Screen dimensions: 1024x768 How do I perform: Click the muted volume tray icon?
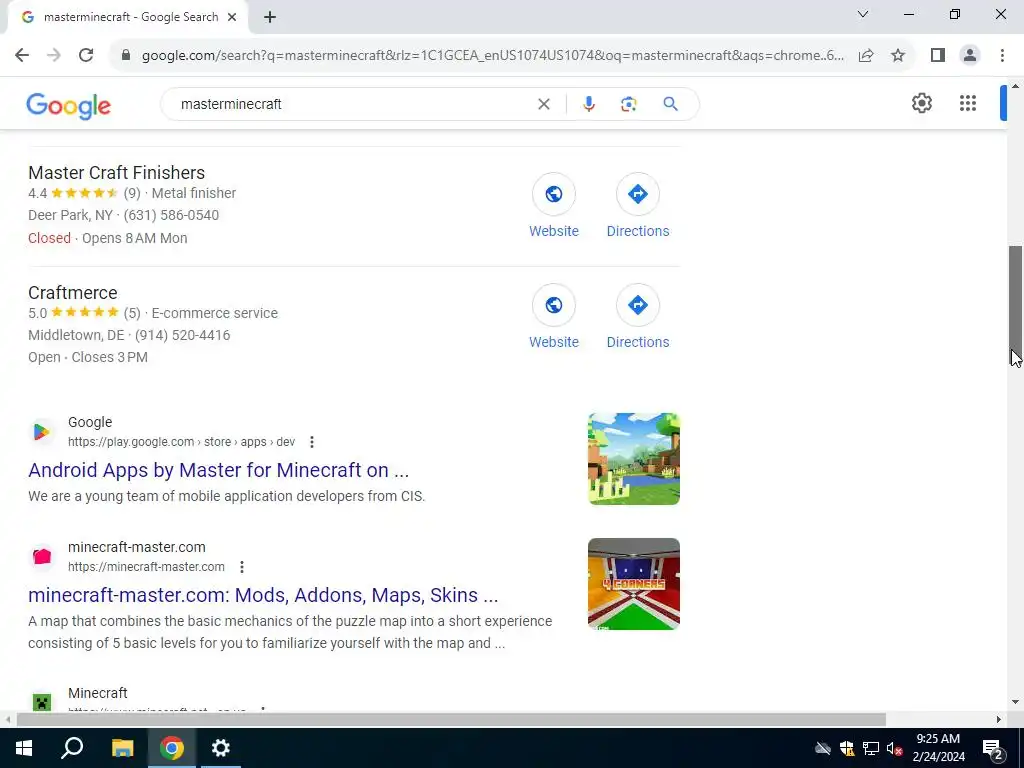tap(894, 748)
